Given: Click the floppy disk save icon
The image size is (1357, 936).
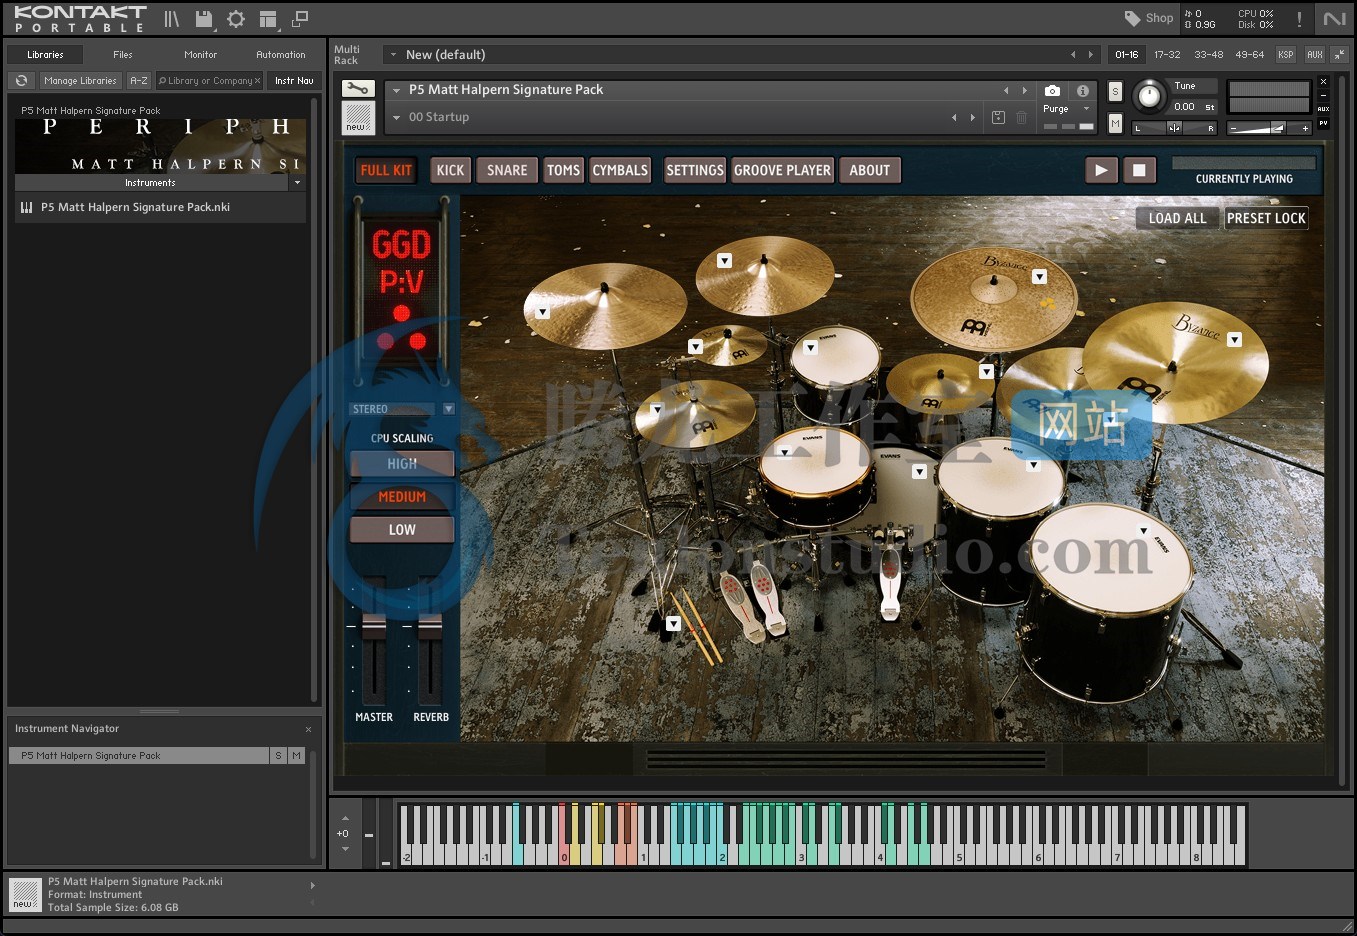Looking at the screenshot, I should click(x=204, y=19).
